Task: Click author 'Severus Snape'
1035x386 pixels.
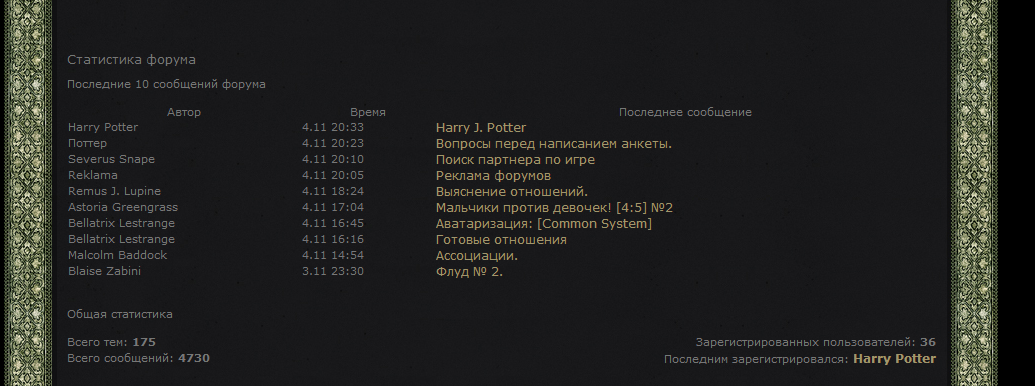Action: pyautogui.click(x=112, y=159)
